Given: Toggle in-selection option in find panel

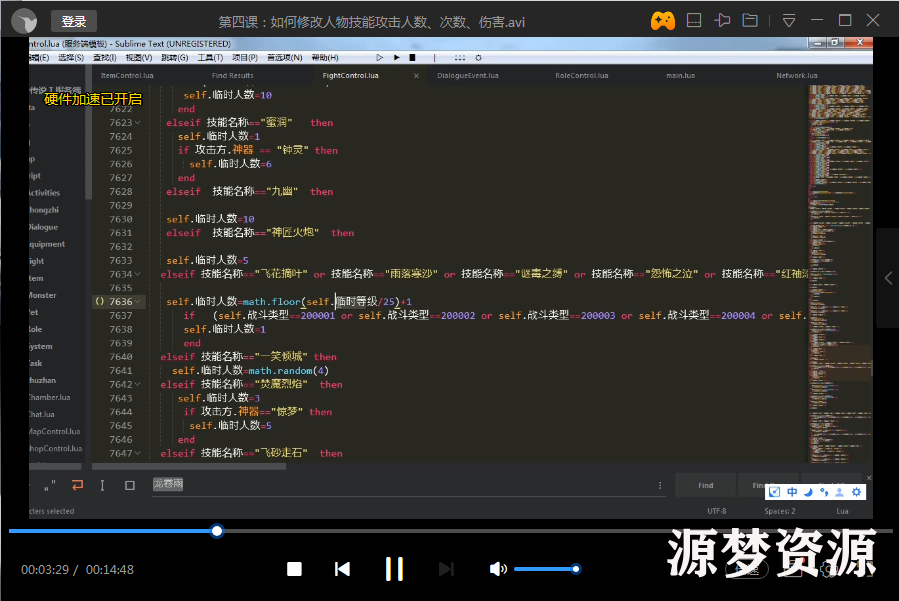Looking at the screenshot, I should (102, 485).
